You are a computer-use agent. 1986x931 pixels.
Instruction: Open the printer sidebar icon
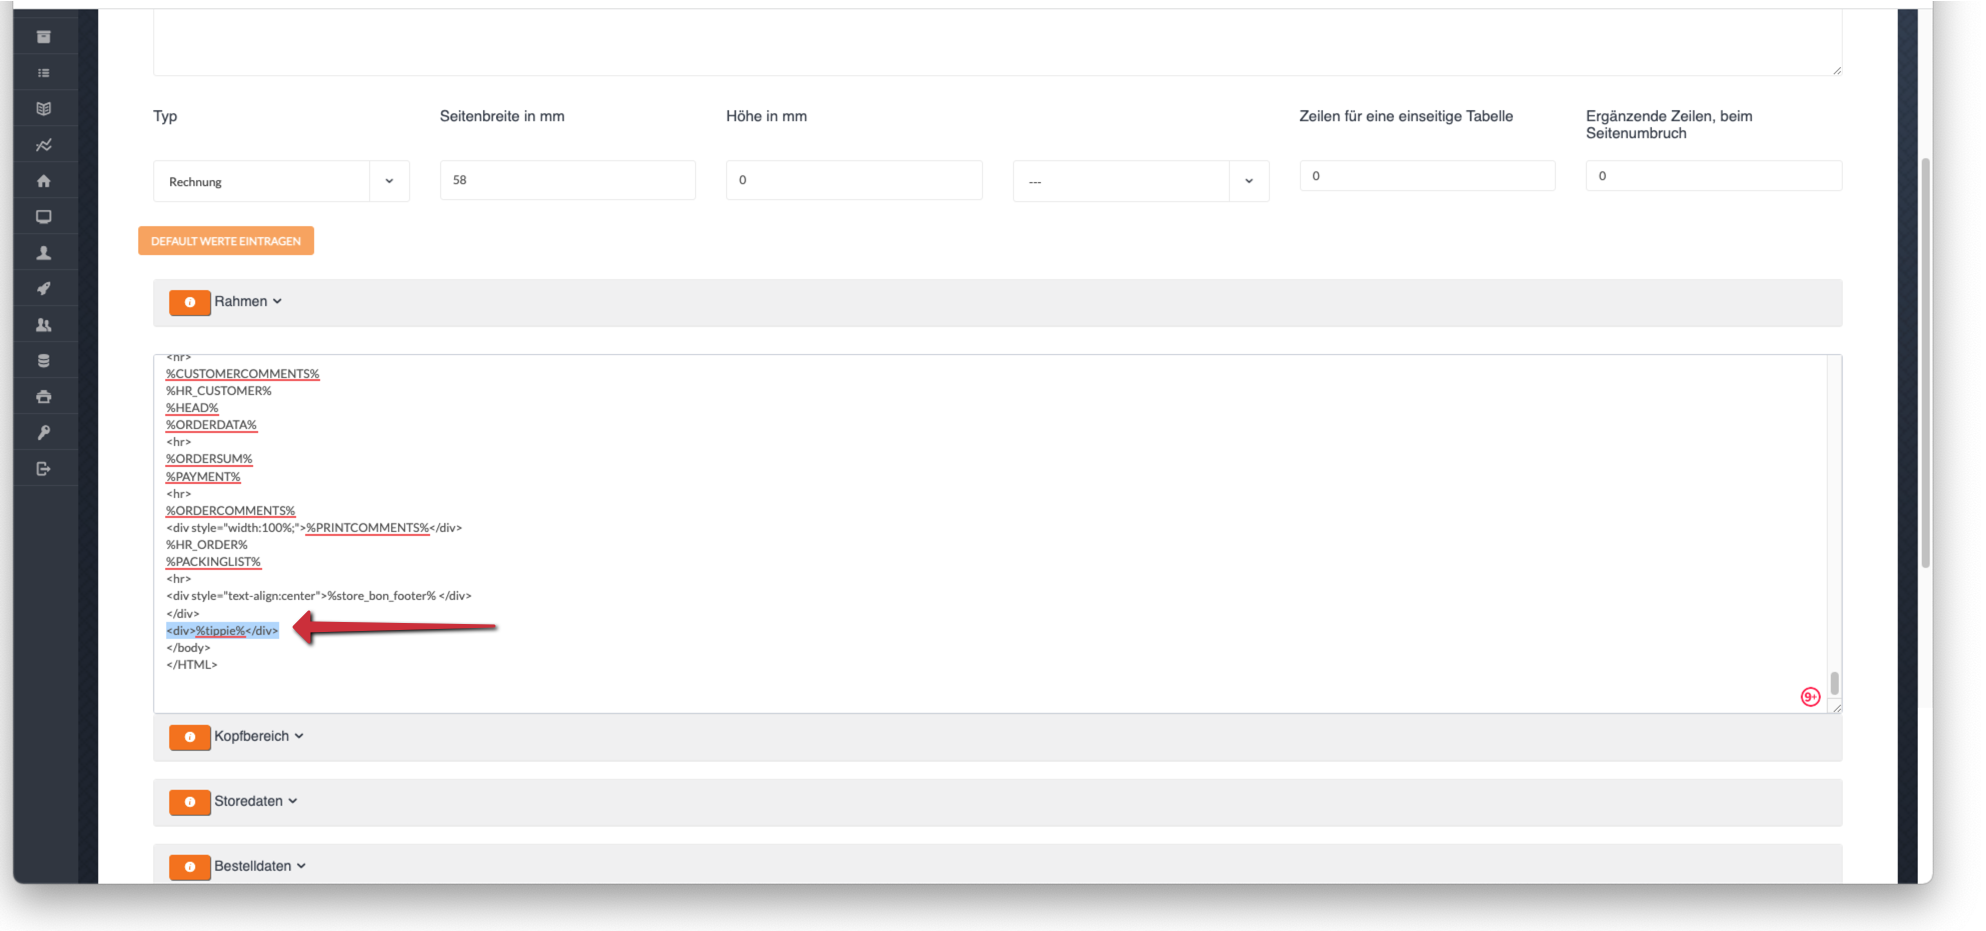tap(43, 397)
